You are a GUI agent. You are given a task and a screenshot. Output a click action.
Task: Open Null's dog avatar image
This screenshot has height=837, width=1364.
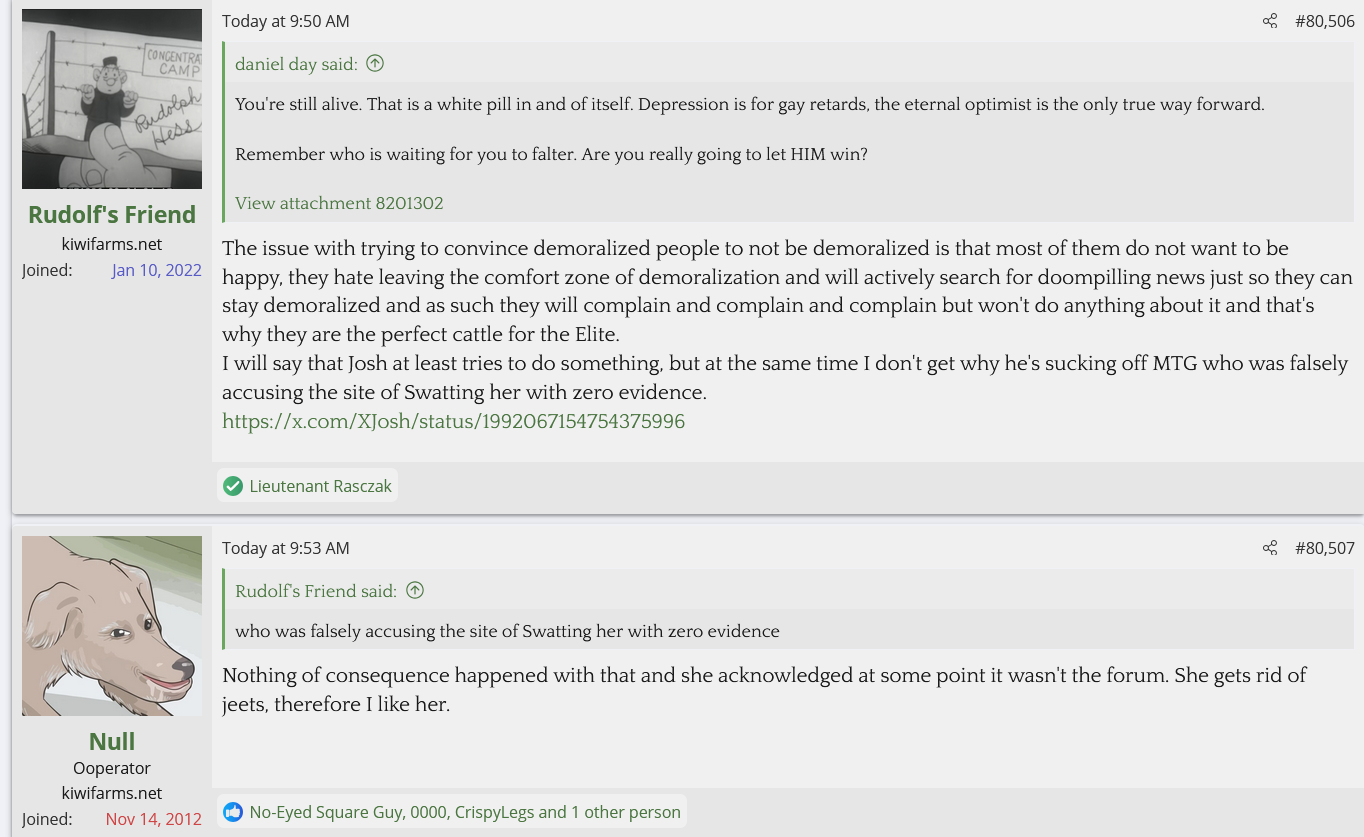112,625
